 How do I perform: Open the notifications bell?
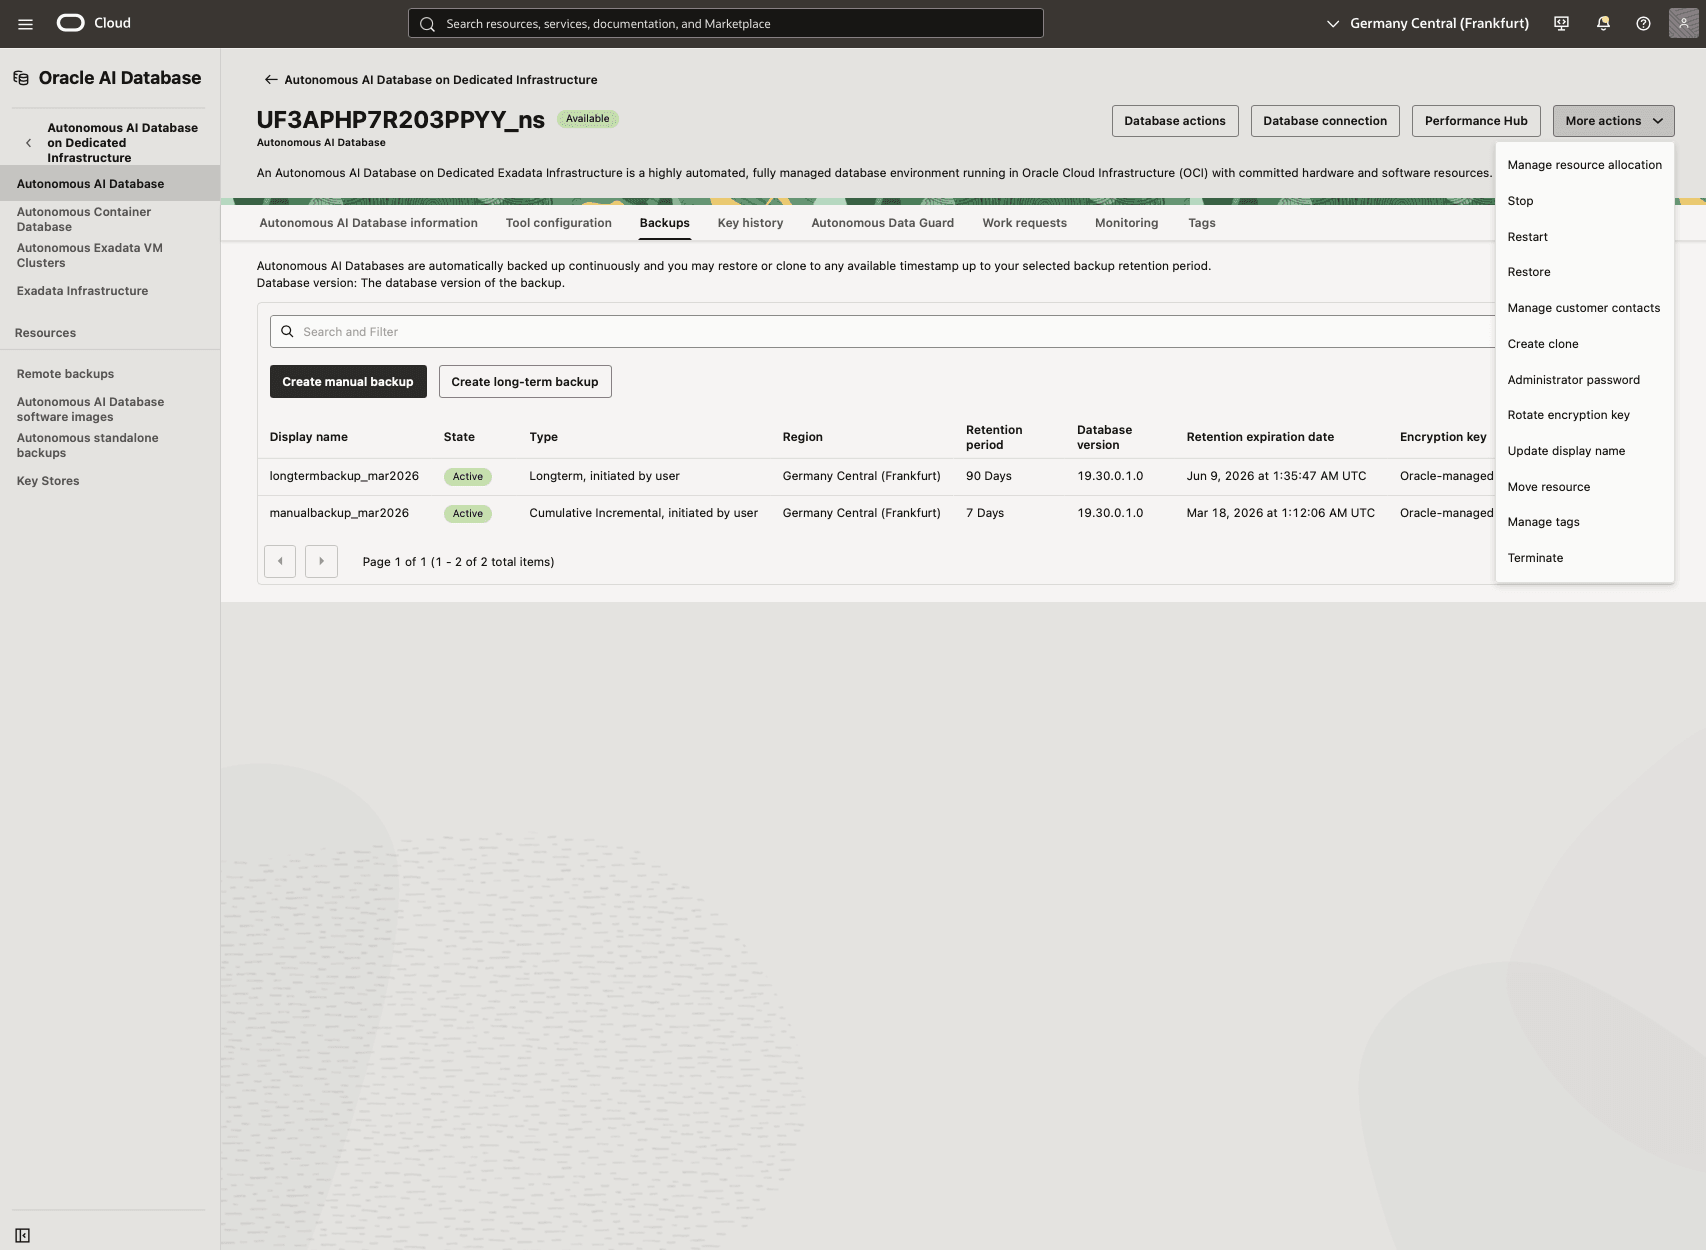(x=1603, y=23)
